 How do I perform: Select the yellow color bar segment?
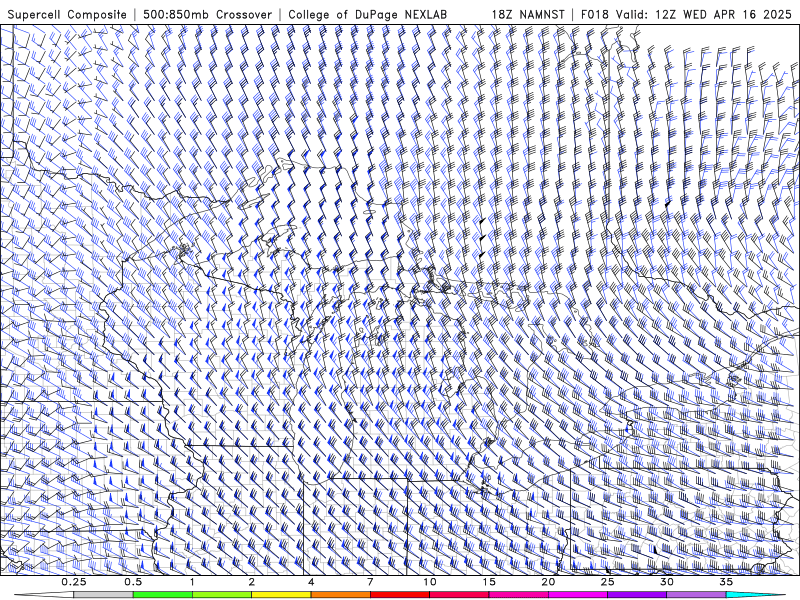point(281,595)
